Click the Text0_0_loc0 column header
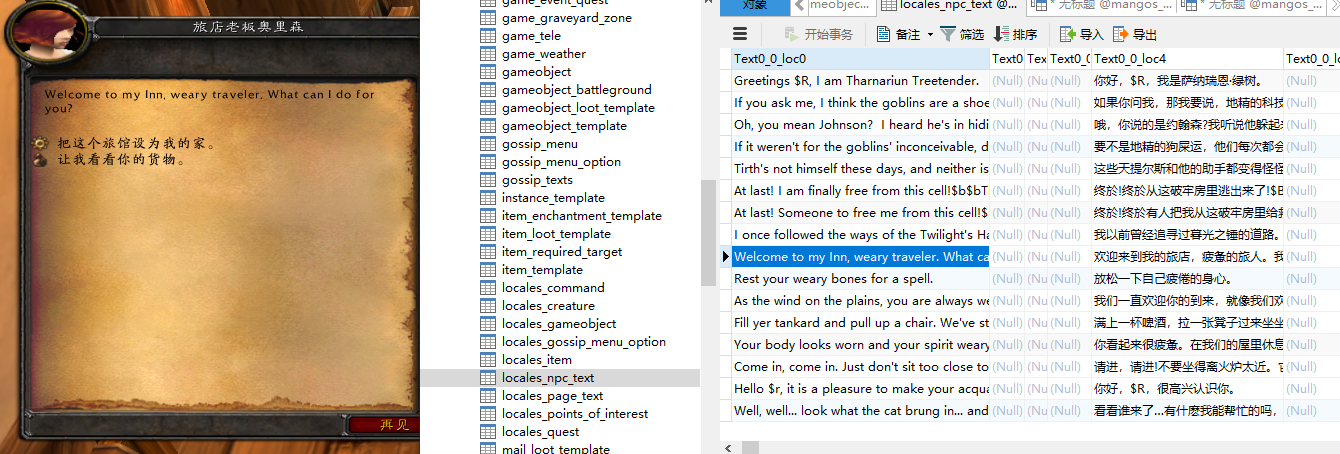Image resolution: width=1340 pixels, height=454 pixels. 860,59
